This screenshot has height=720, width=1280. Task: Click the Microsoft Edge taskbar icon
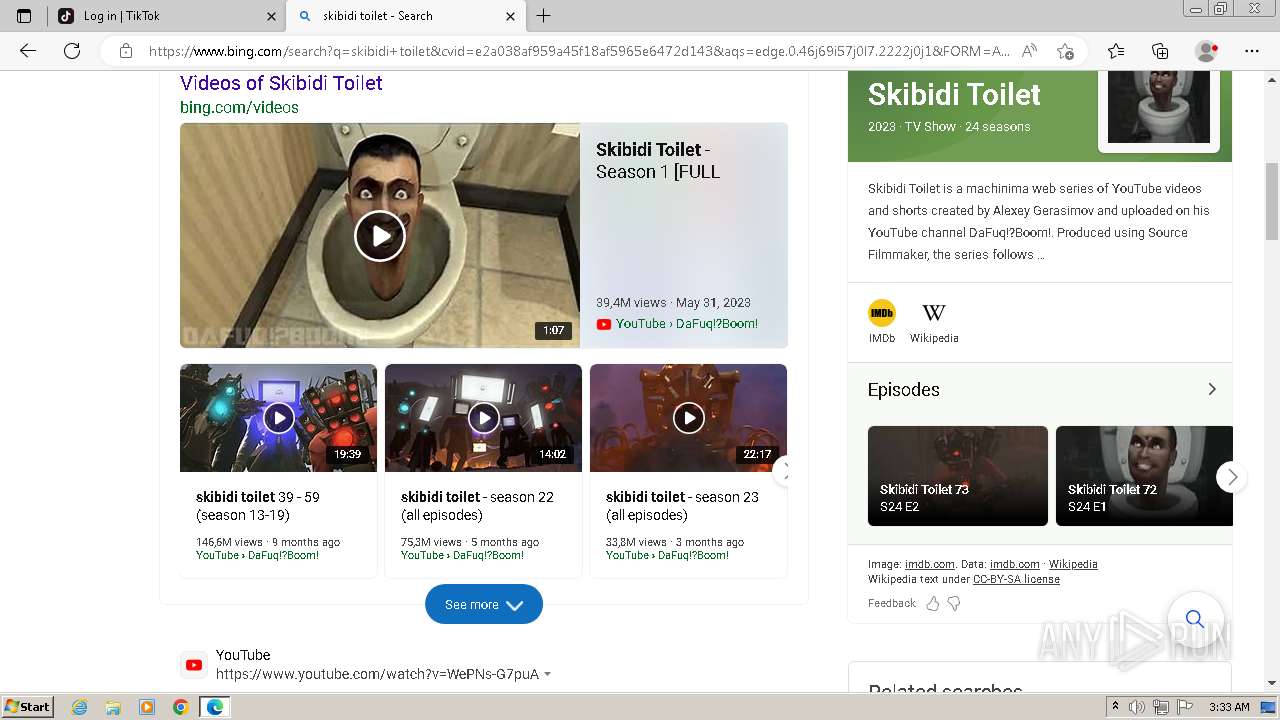215,707
